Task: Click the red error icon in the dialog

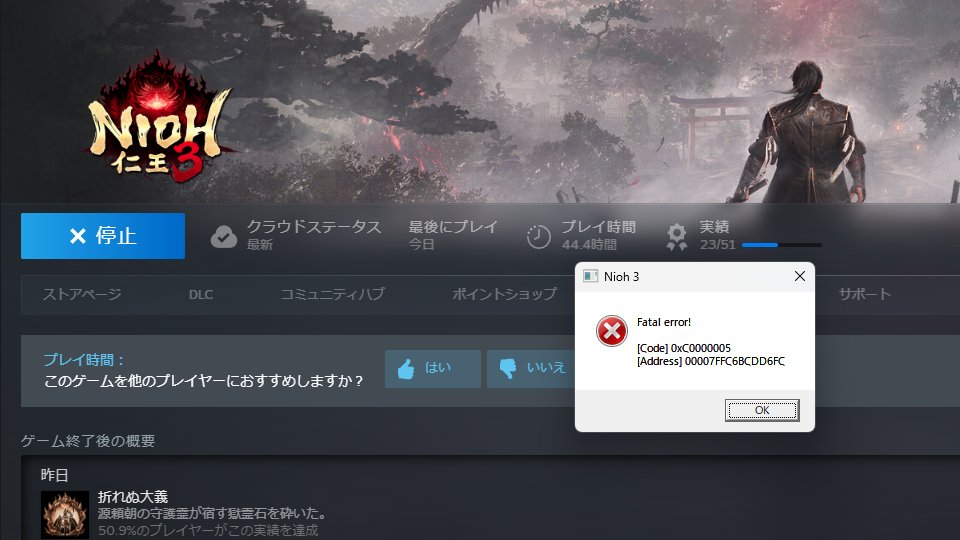Action: pyautogui.click(x=612, y=331)
